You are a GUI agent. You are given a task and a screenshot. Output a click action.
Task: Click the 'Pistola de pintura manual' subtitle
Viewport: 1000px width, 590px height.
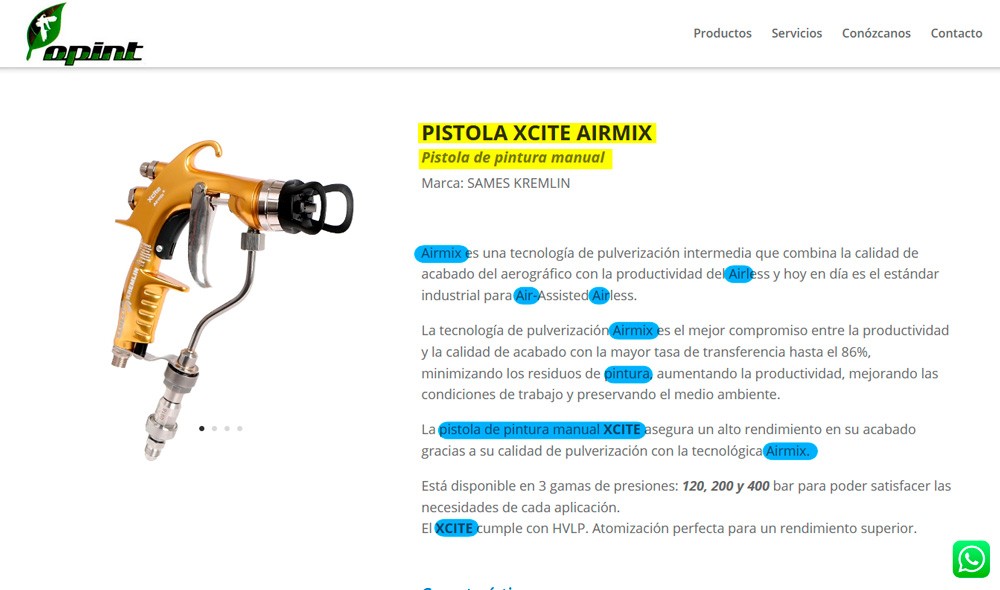tap(514, 158)
